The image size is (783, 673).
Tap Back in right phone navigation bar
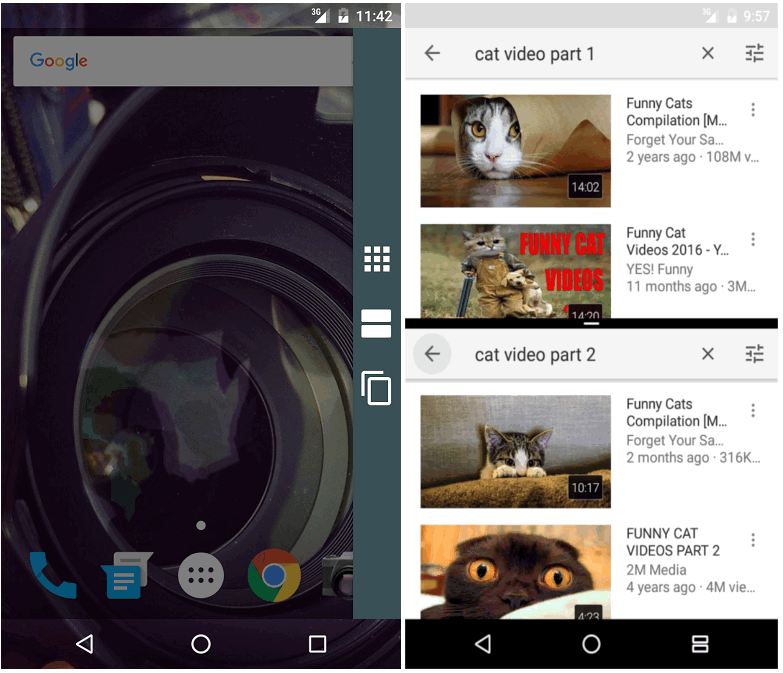(x=483, y=644)
